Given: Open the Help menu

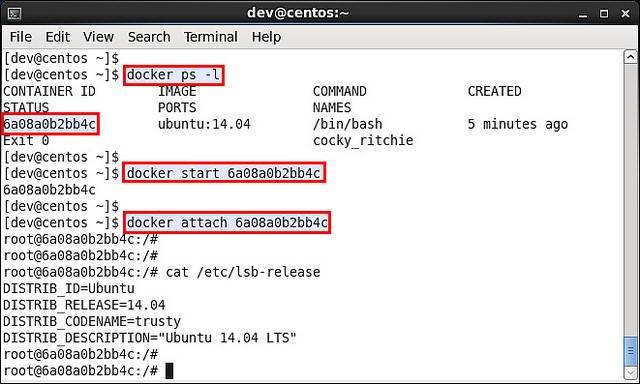Looking at the screenshot, I should 266,37.
